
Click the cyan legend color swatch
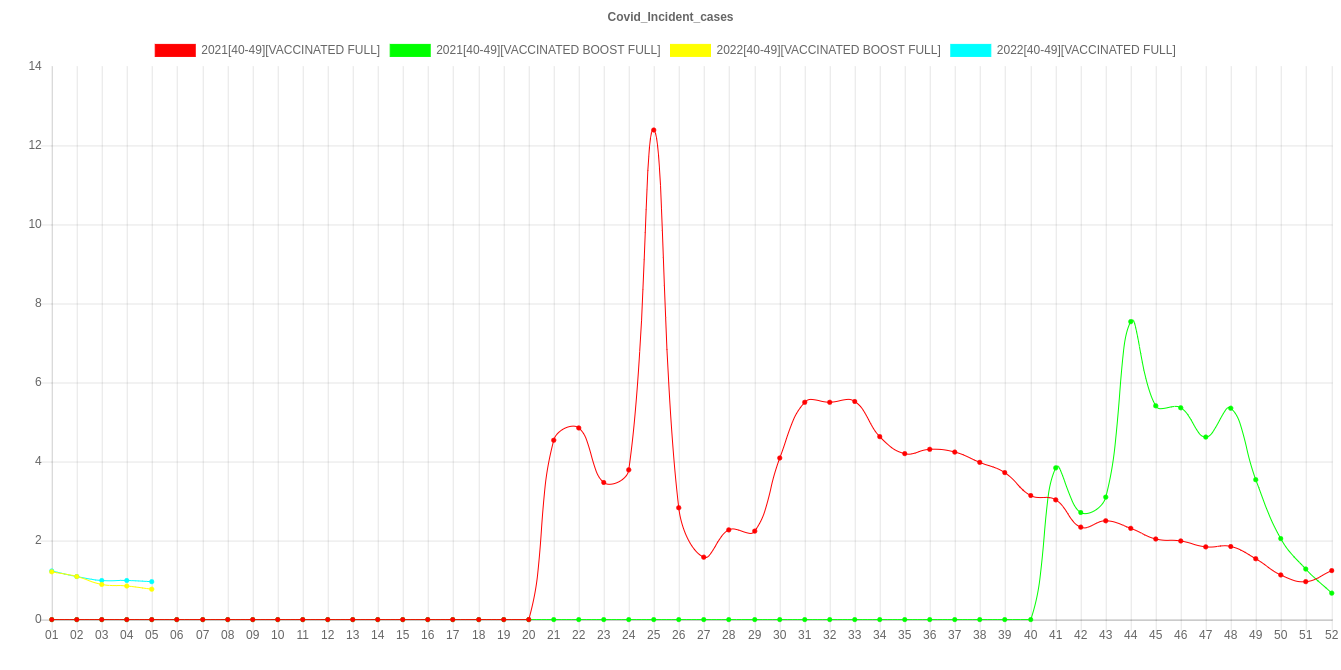(970, 50)
